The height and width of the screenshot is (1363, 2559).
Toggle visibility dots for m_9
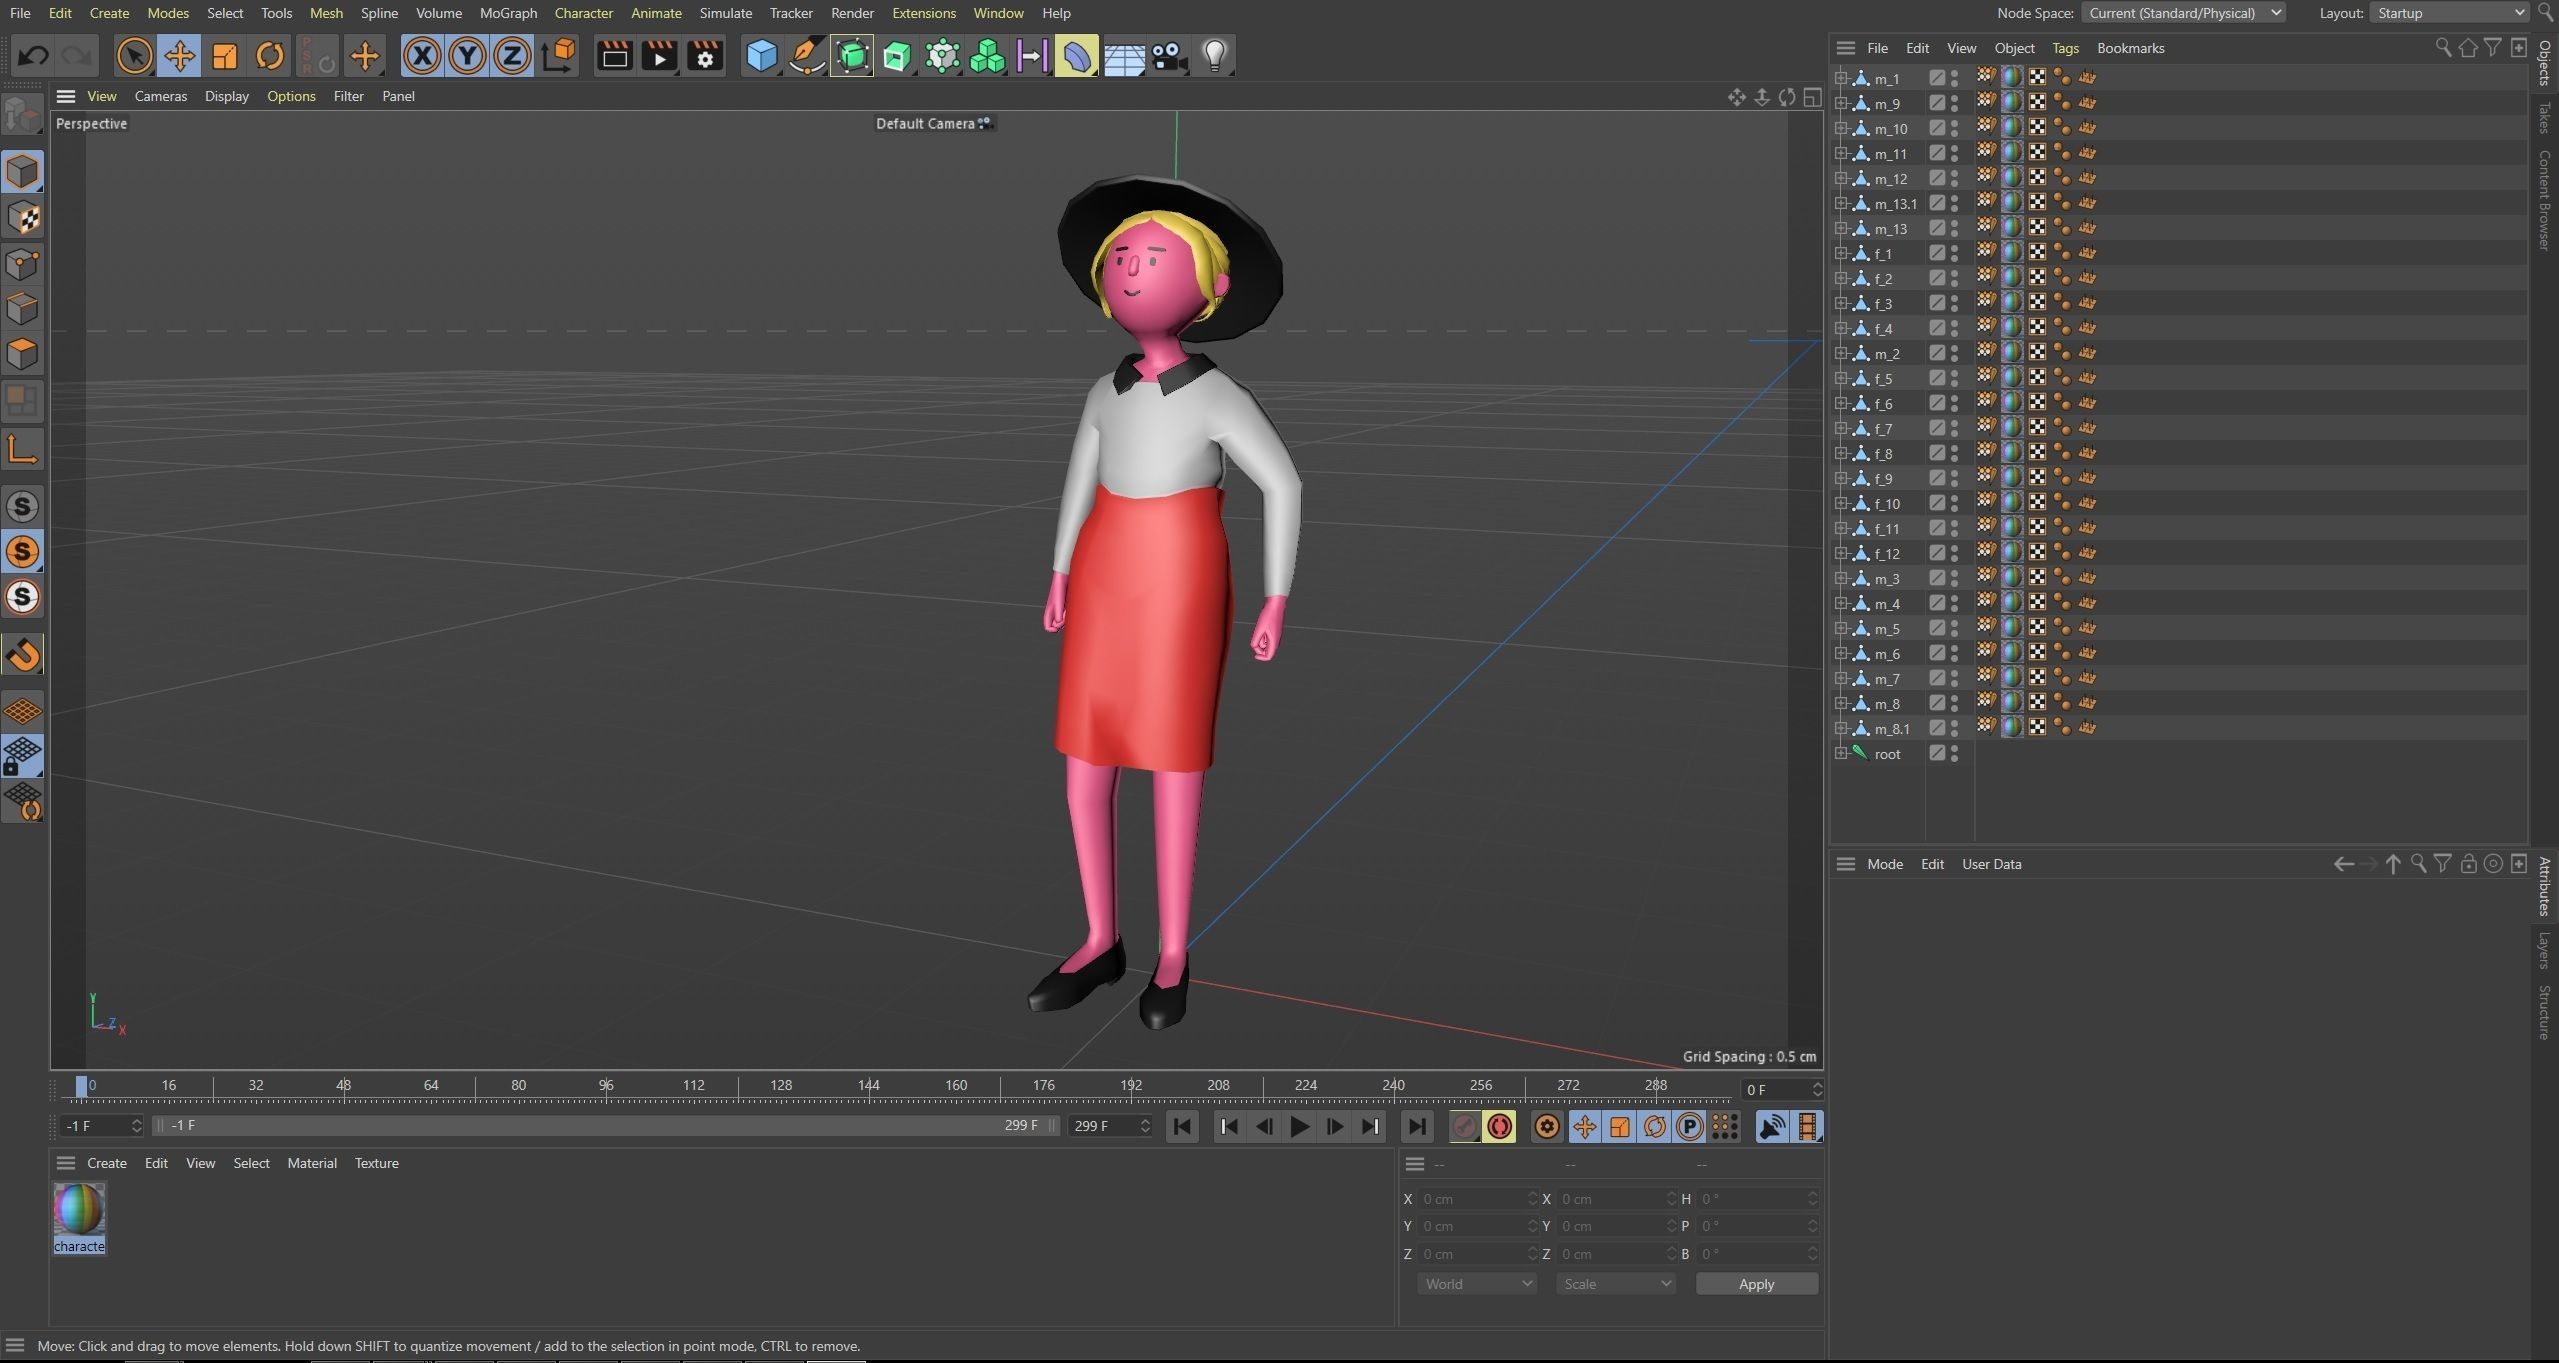1955,103
